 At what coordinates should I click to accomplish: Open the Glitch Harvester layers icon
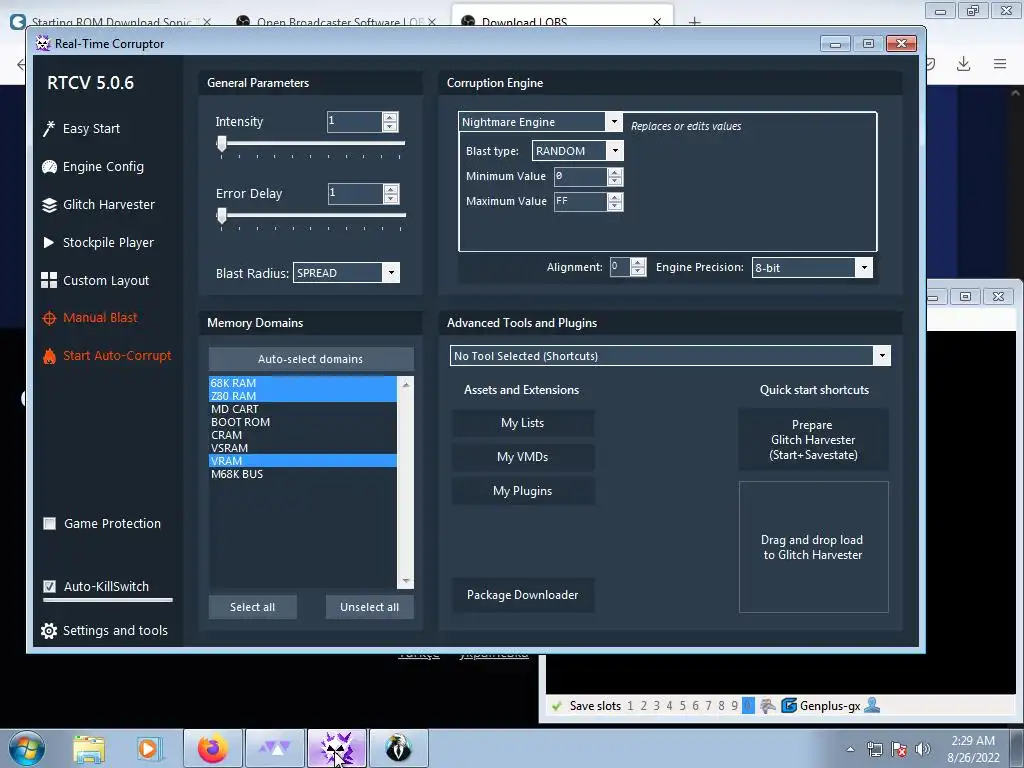tap(49, 205)
